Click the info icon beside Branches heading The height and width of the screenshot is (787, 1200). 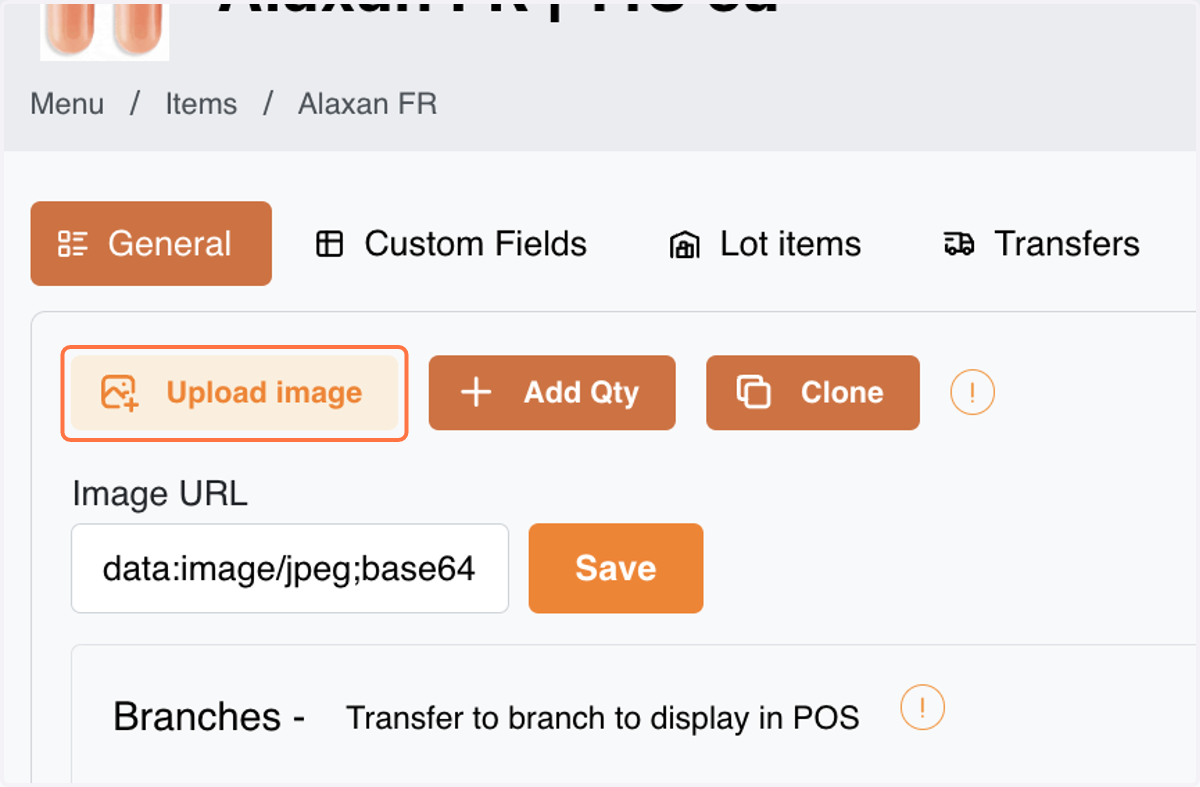click(922, 708)
